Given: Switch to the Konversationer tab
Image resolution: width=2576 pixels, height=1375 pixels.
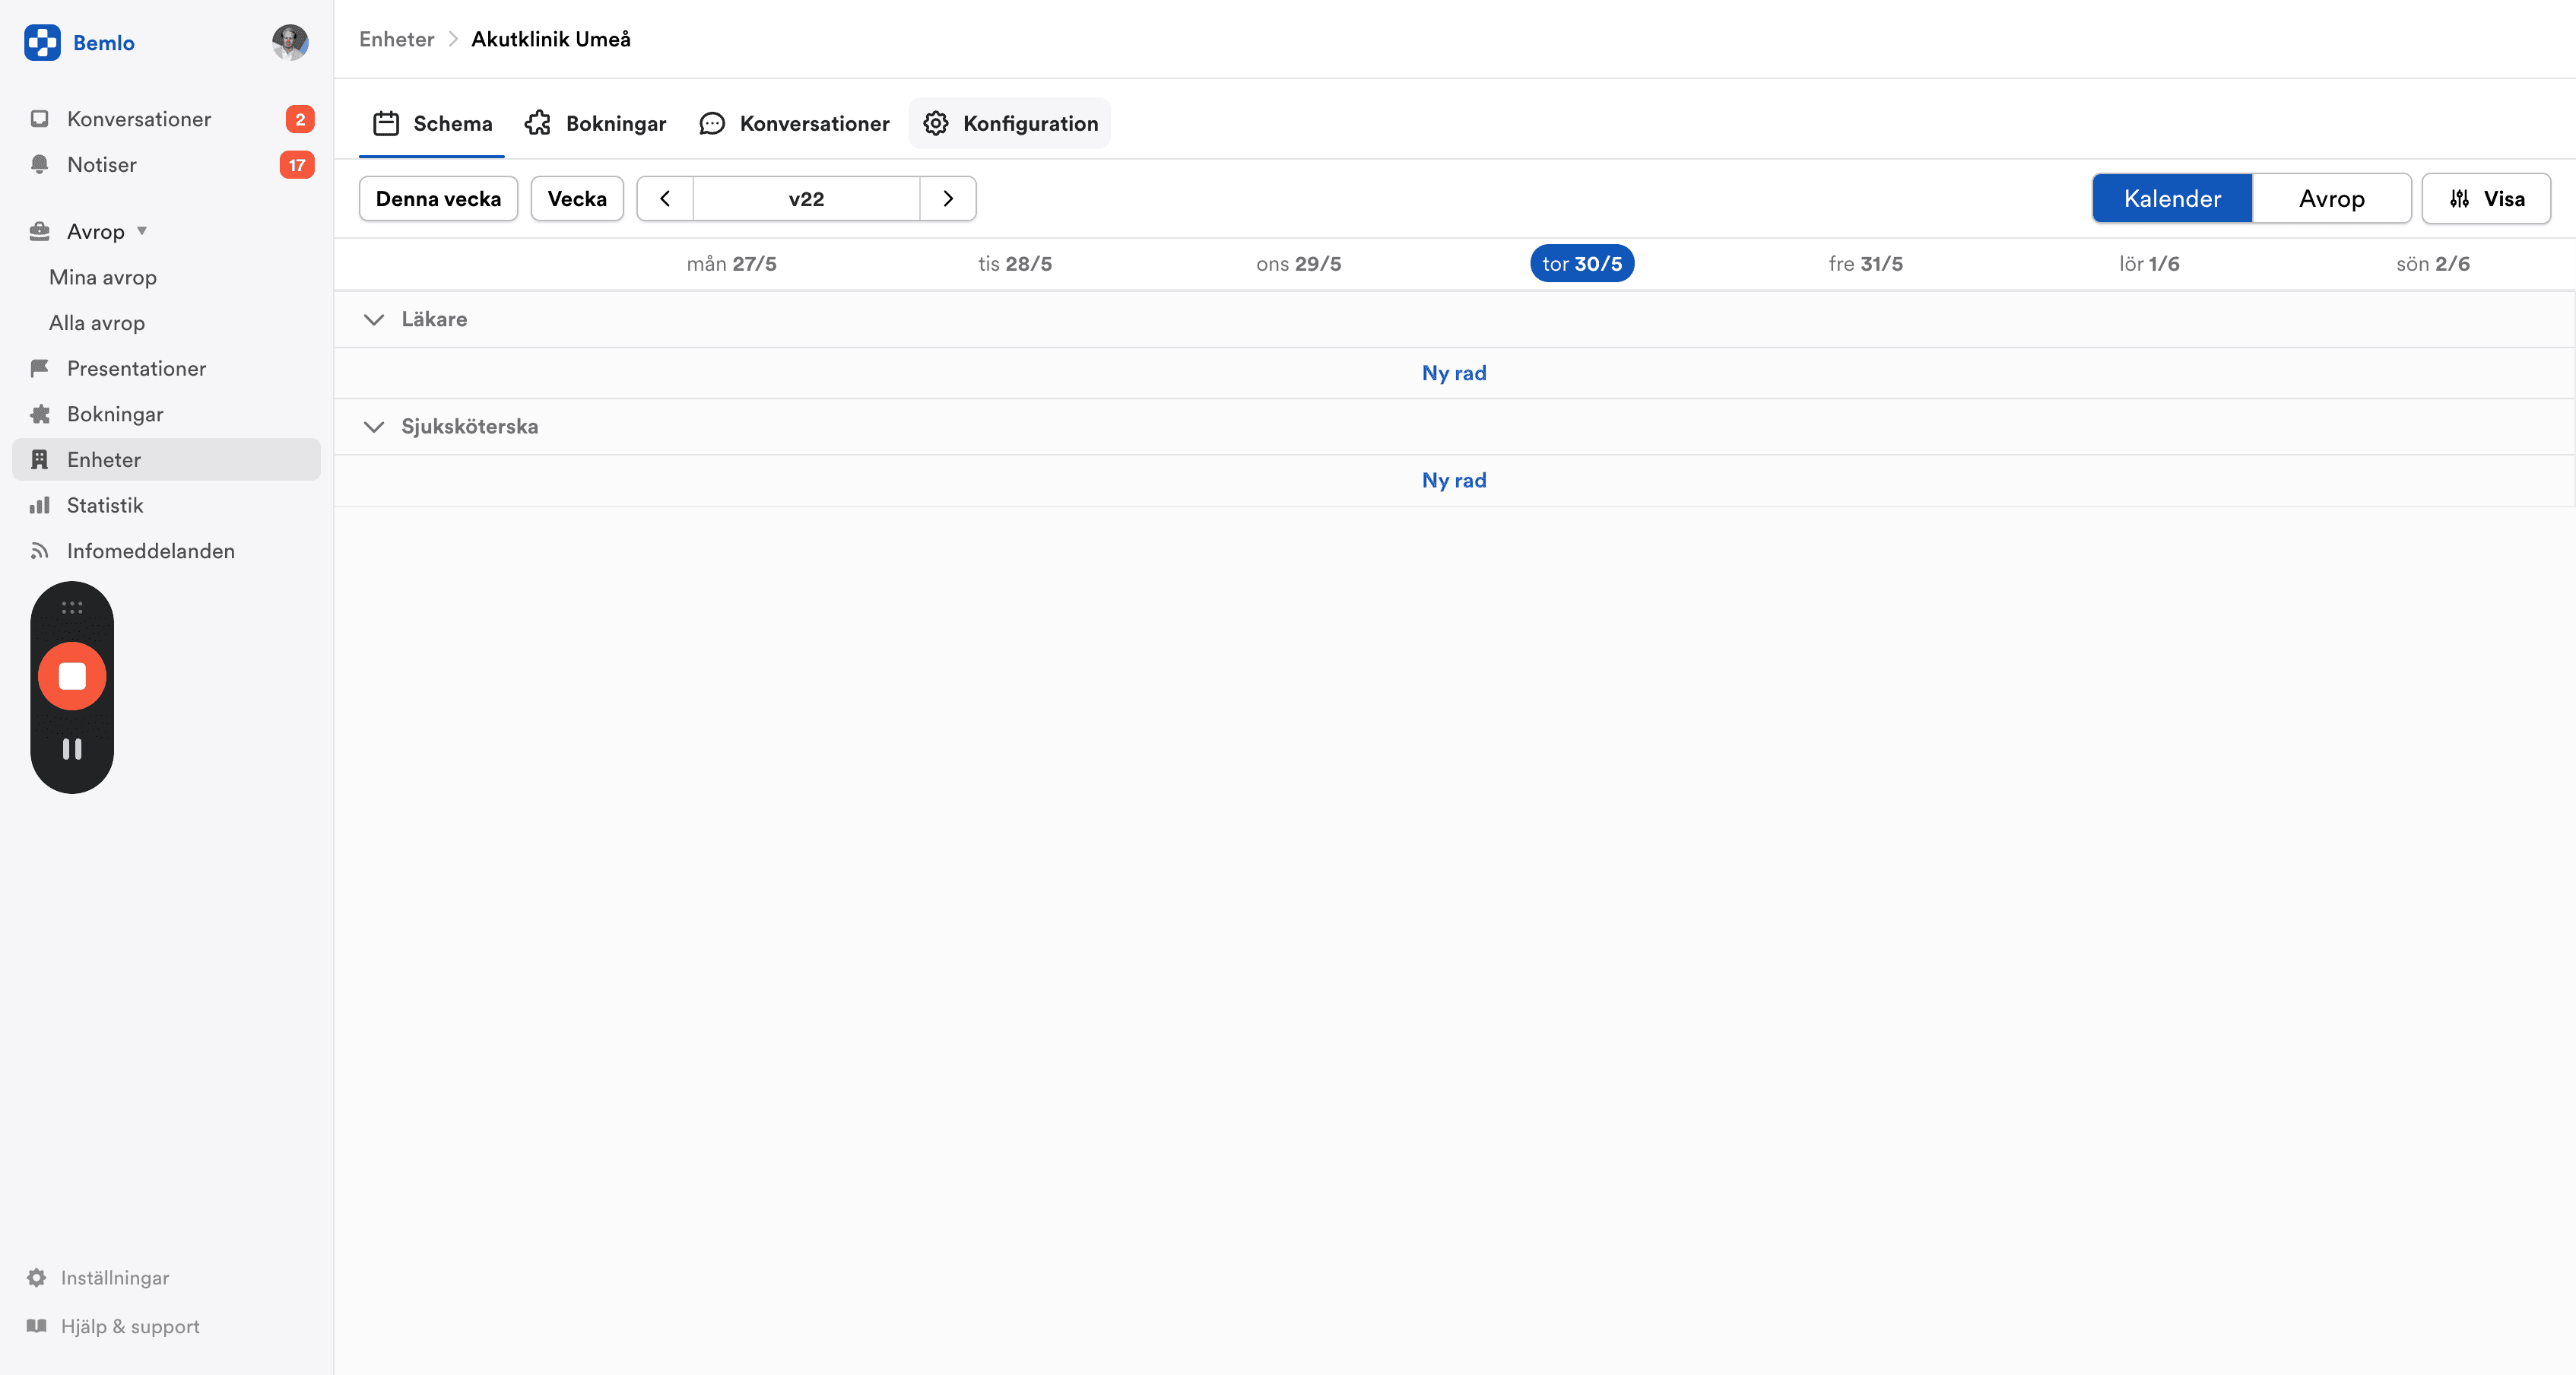Looking at the screenshot, I should pyautogui.click(x=794, y=123).
